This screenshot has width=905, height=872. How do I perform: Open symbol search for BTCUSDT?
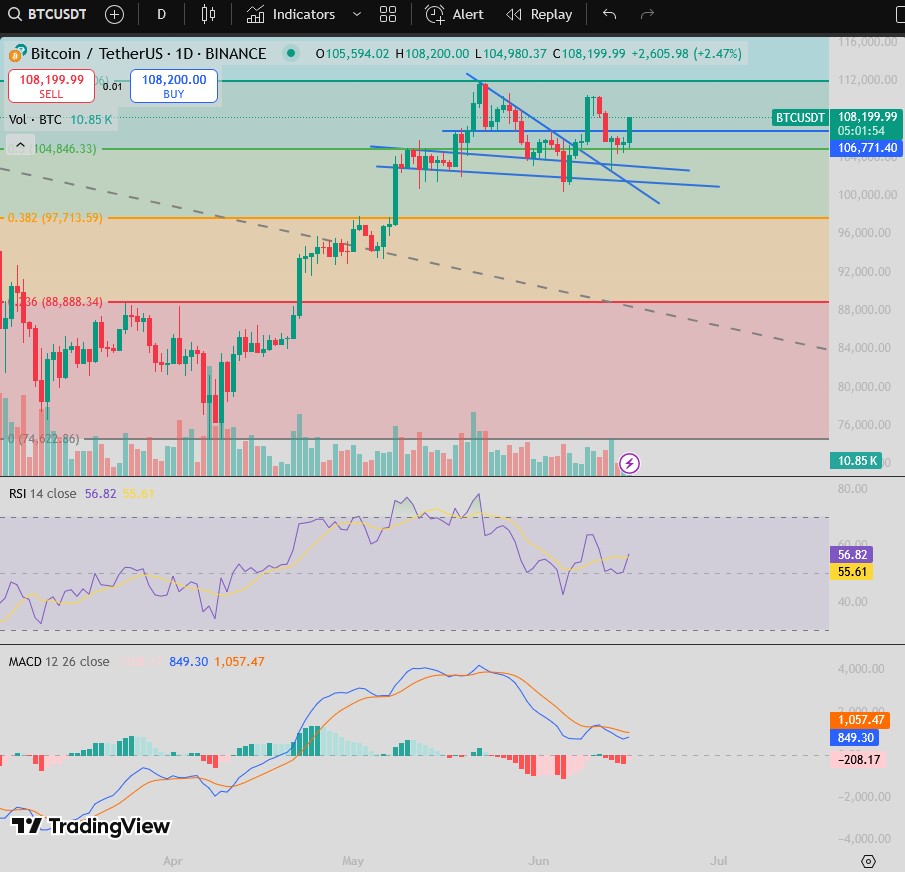[x=47, y=14]
